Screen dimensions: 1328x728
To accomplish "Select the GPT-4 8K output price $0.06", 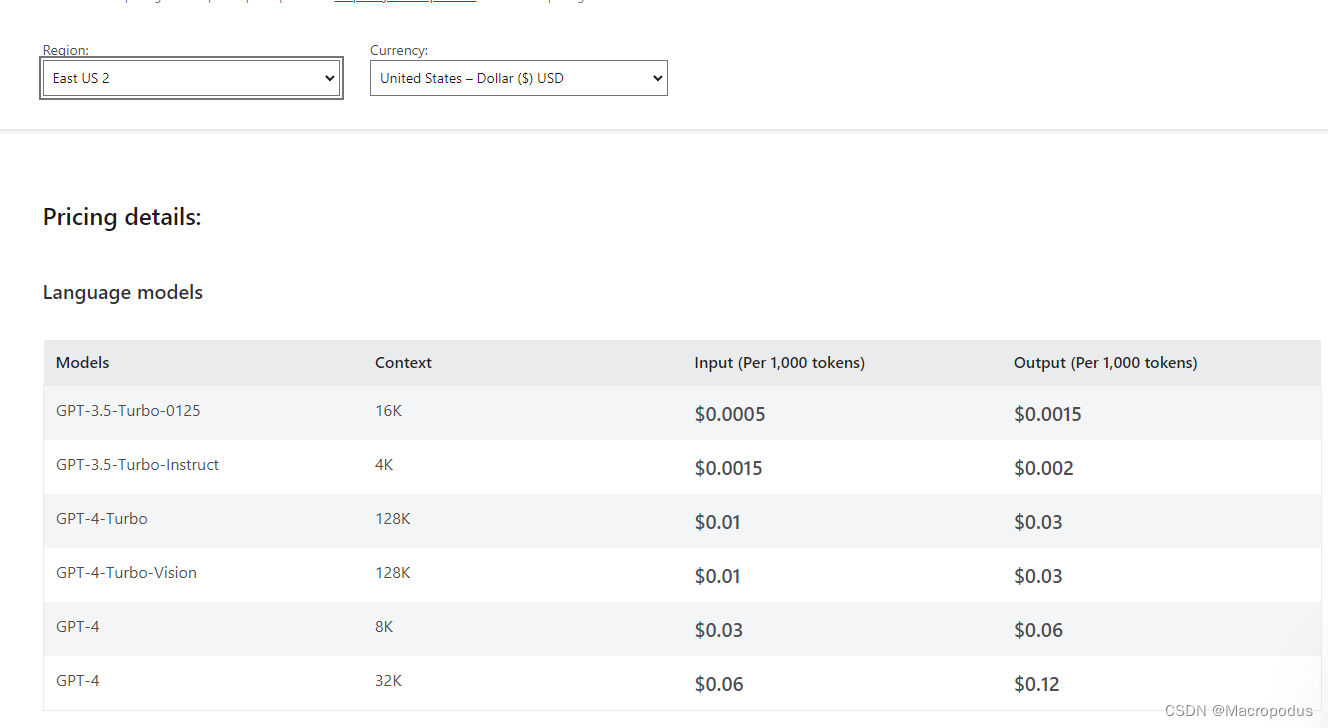I will coord(1038,630).
